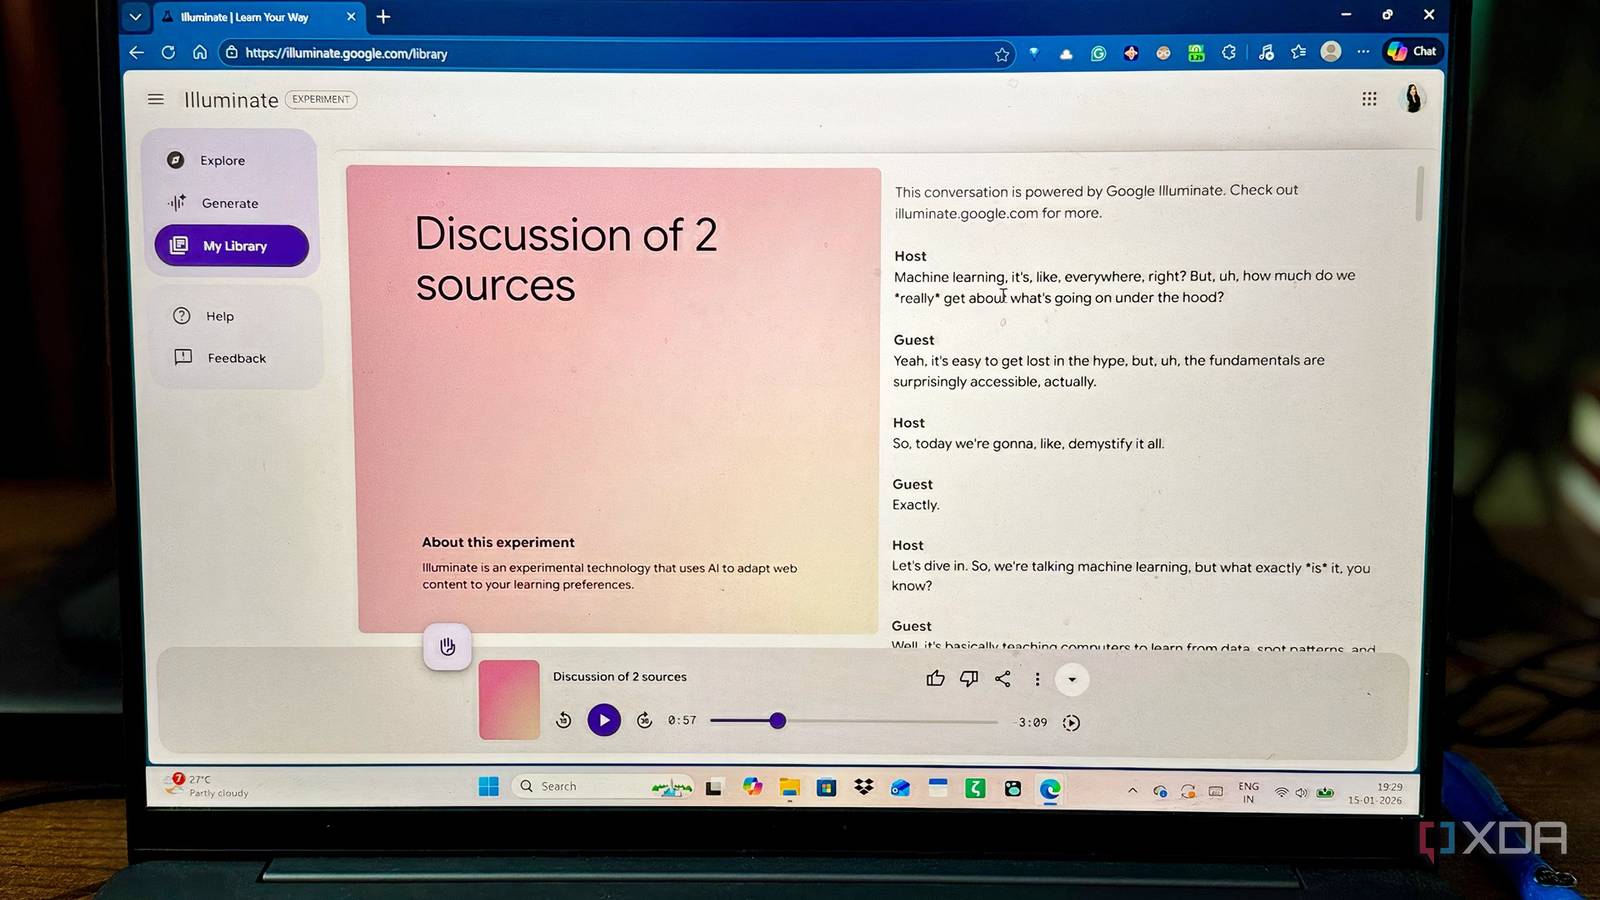Toggle the hamburger main menu
1600x900 pixels.
(156, 99)
